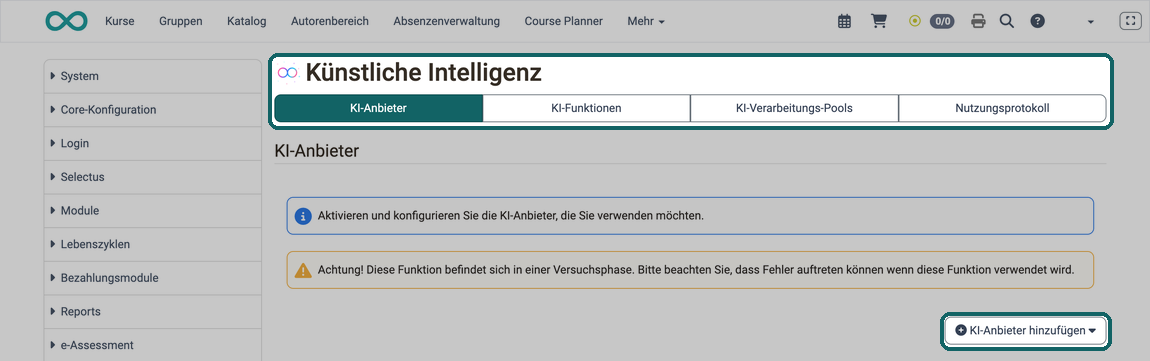
Task: Open the calendar icon in top bar
Action: point(844,21)
